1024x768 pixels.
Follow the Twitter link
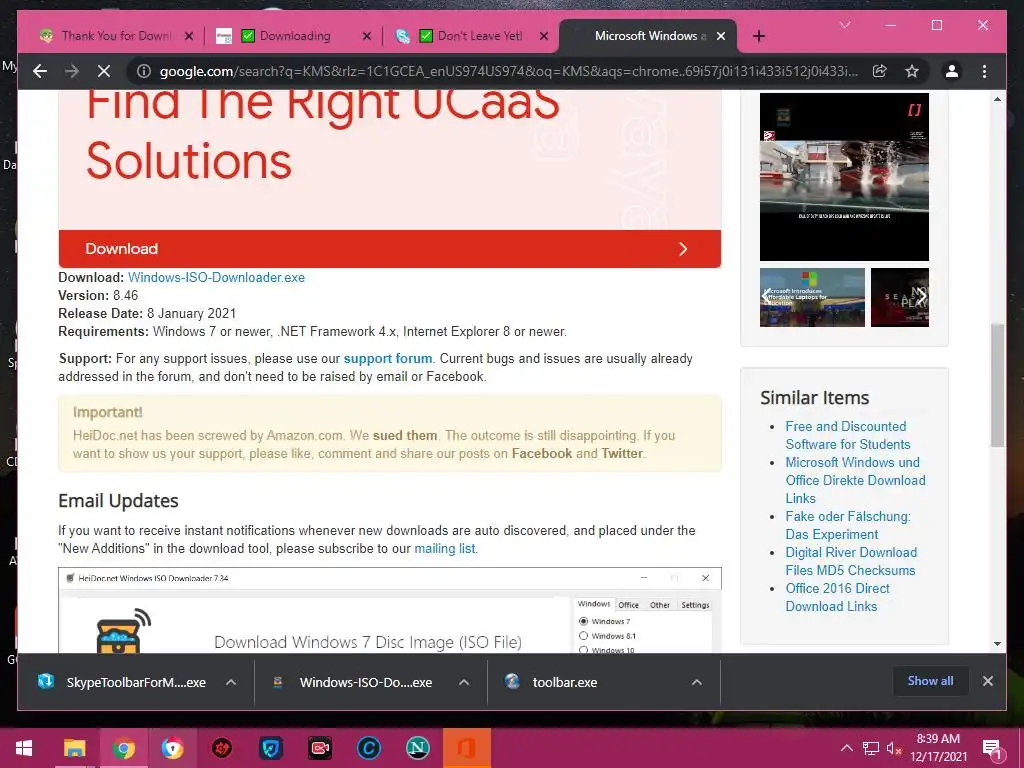(622, 453)
